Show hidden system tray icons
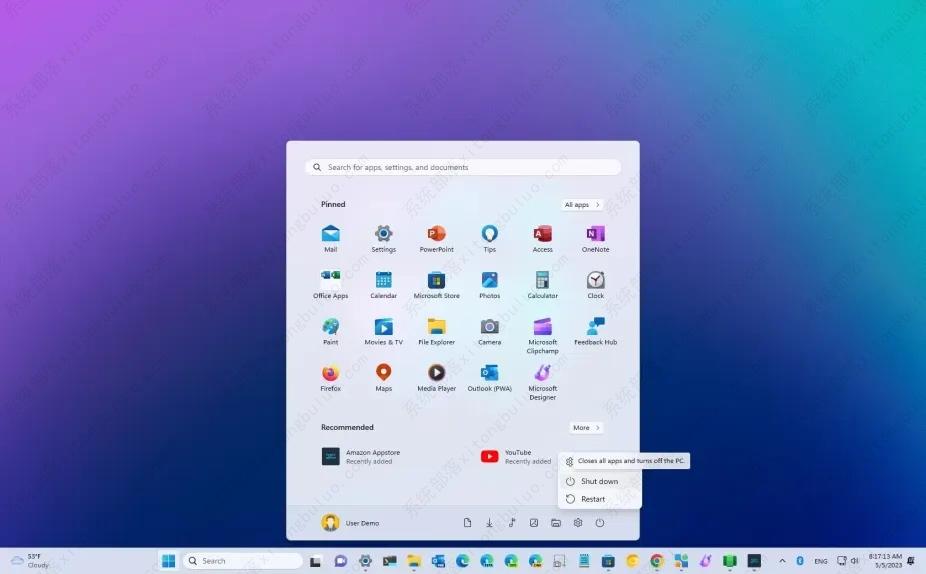 (x=782, y=561)
